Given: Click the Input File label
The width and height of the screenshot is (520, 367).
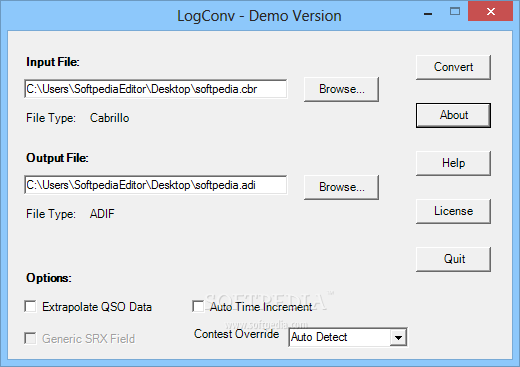Looking at the screenshot, I should click(53, 62).
